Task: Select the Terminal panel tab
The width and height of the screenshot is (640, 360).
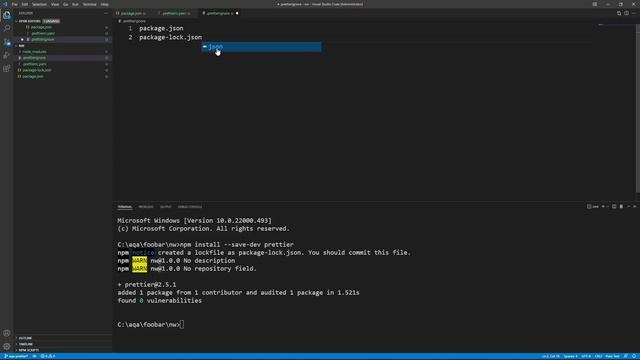Action: [x=124, y=207]
